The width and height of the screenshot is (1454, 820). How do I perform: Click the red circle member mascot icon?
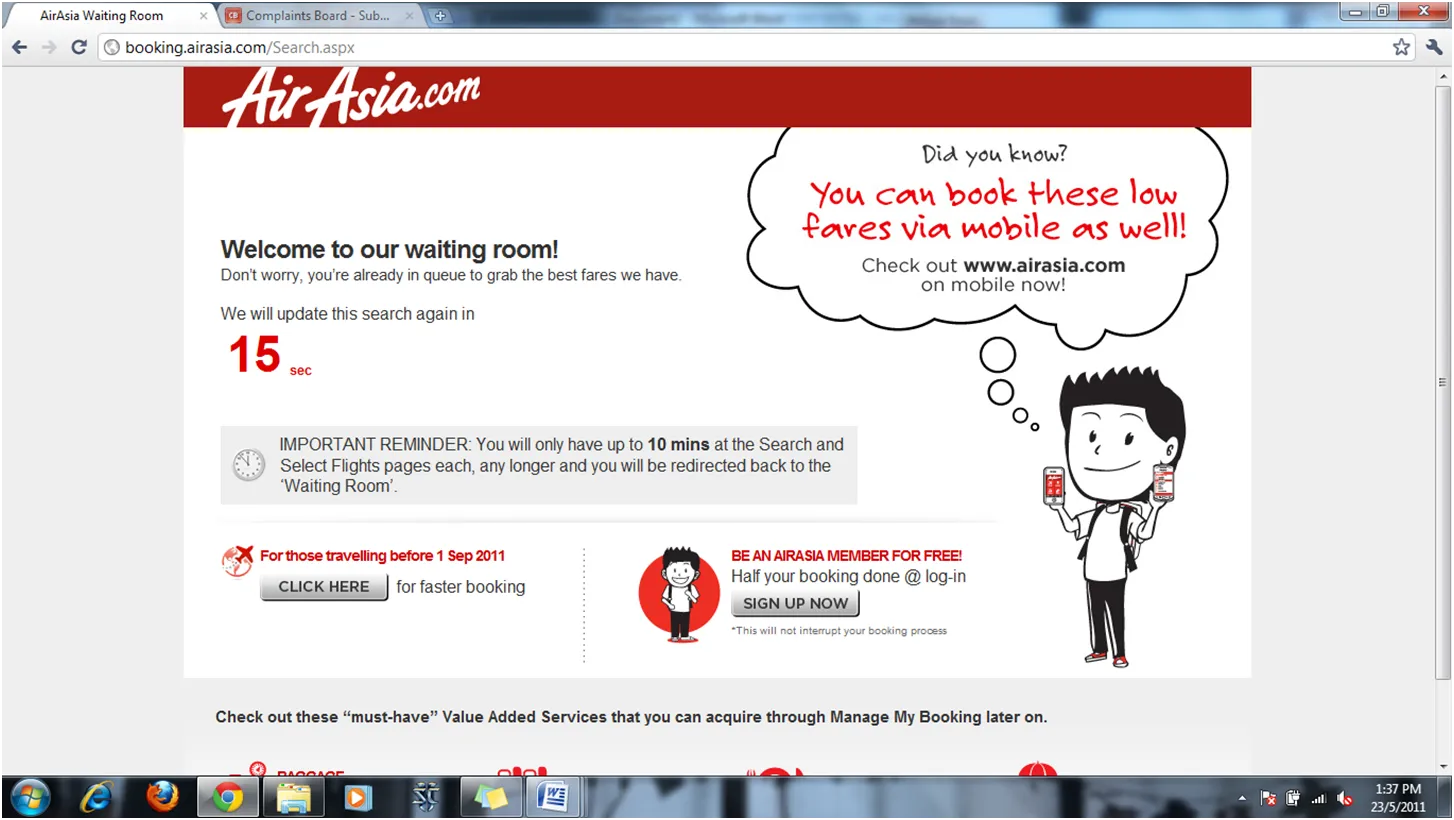(679, 595)
